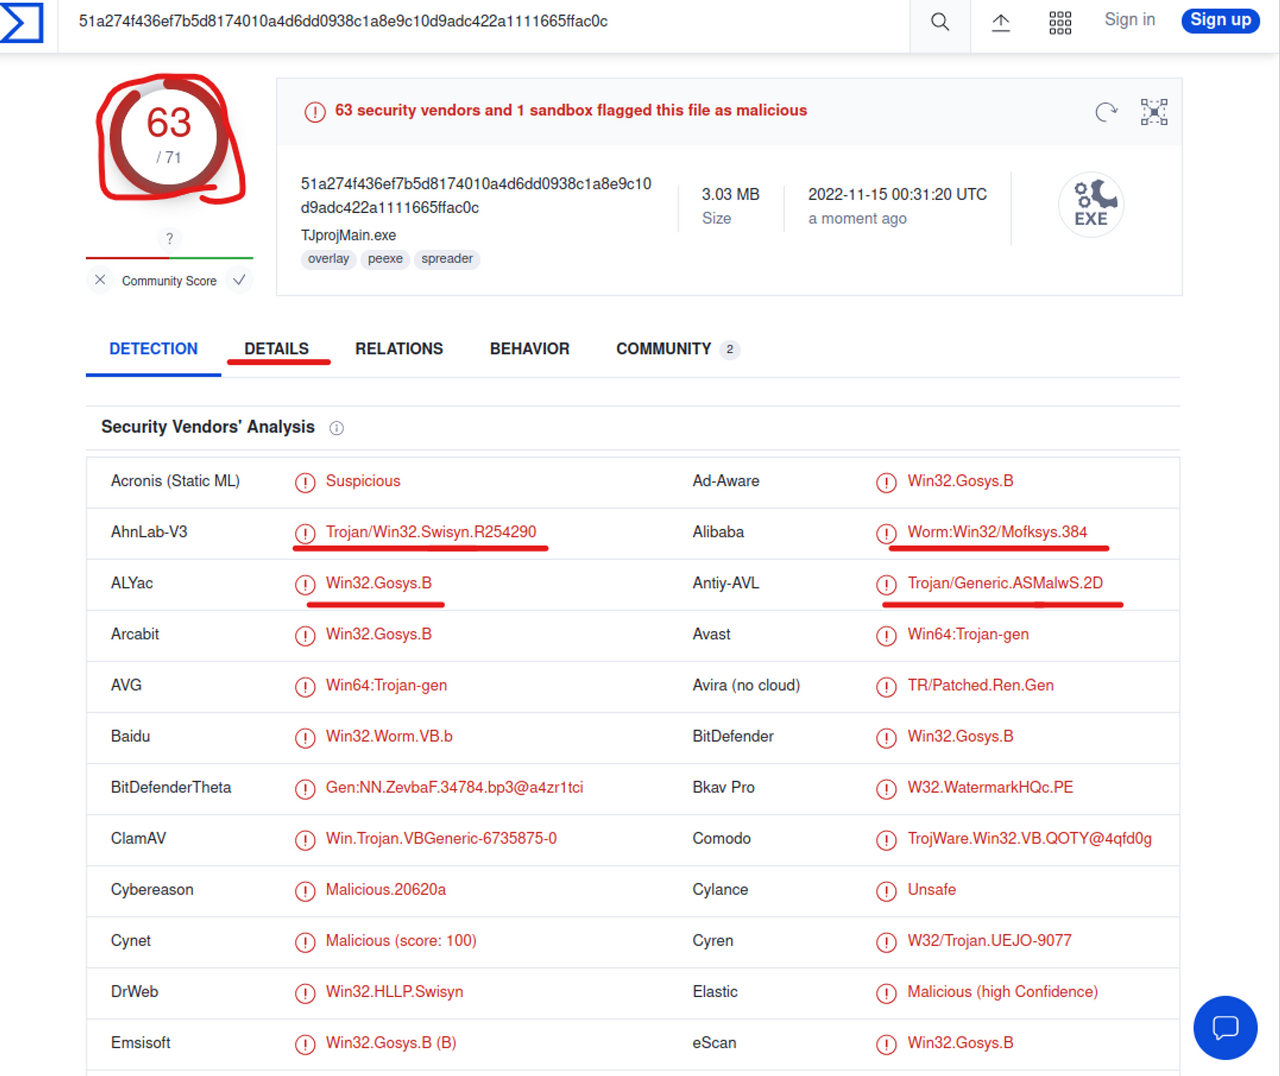Screen dimensions: 1280x1076
Task: Click the warning icon next to Trojan/Win32.Swisyn.R254290
Action: (x=305, y=534)
